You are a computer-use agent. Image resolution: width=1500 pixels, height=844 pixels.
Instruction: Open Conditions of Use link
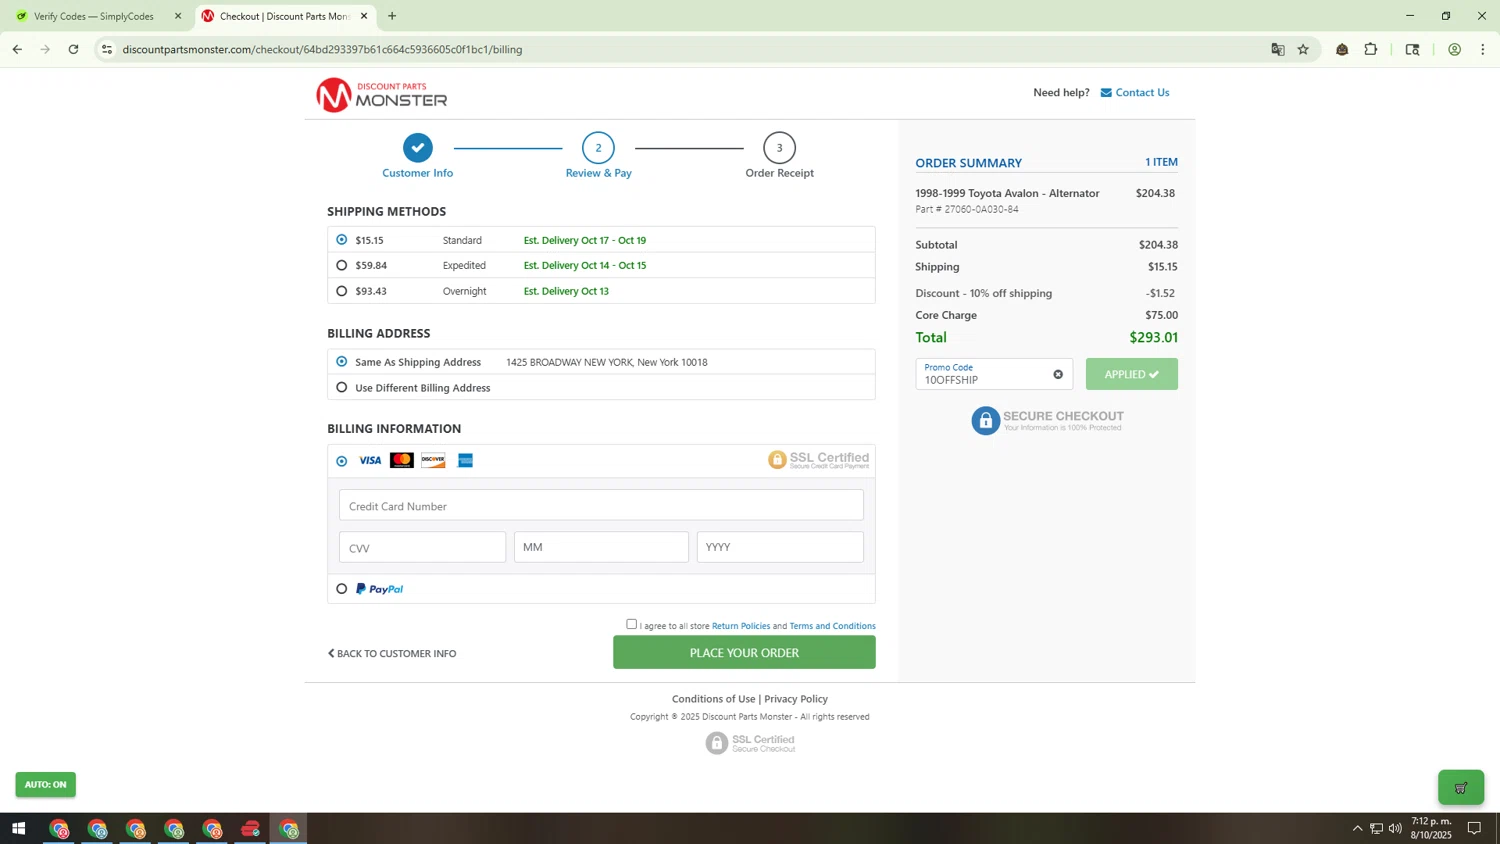pos(713,699)
